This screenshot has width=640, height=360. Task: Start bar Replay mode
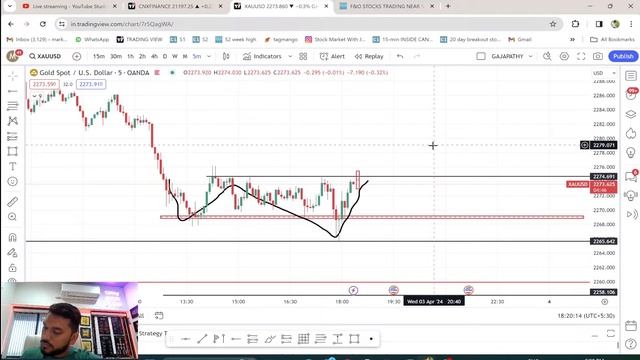point(369,56)
